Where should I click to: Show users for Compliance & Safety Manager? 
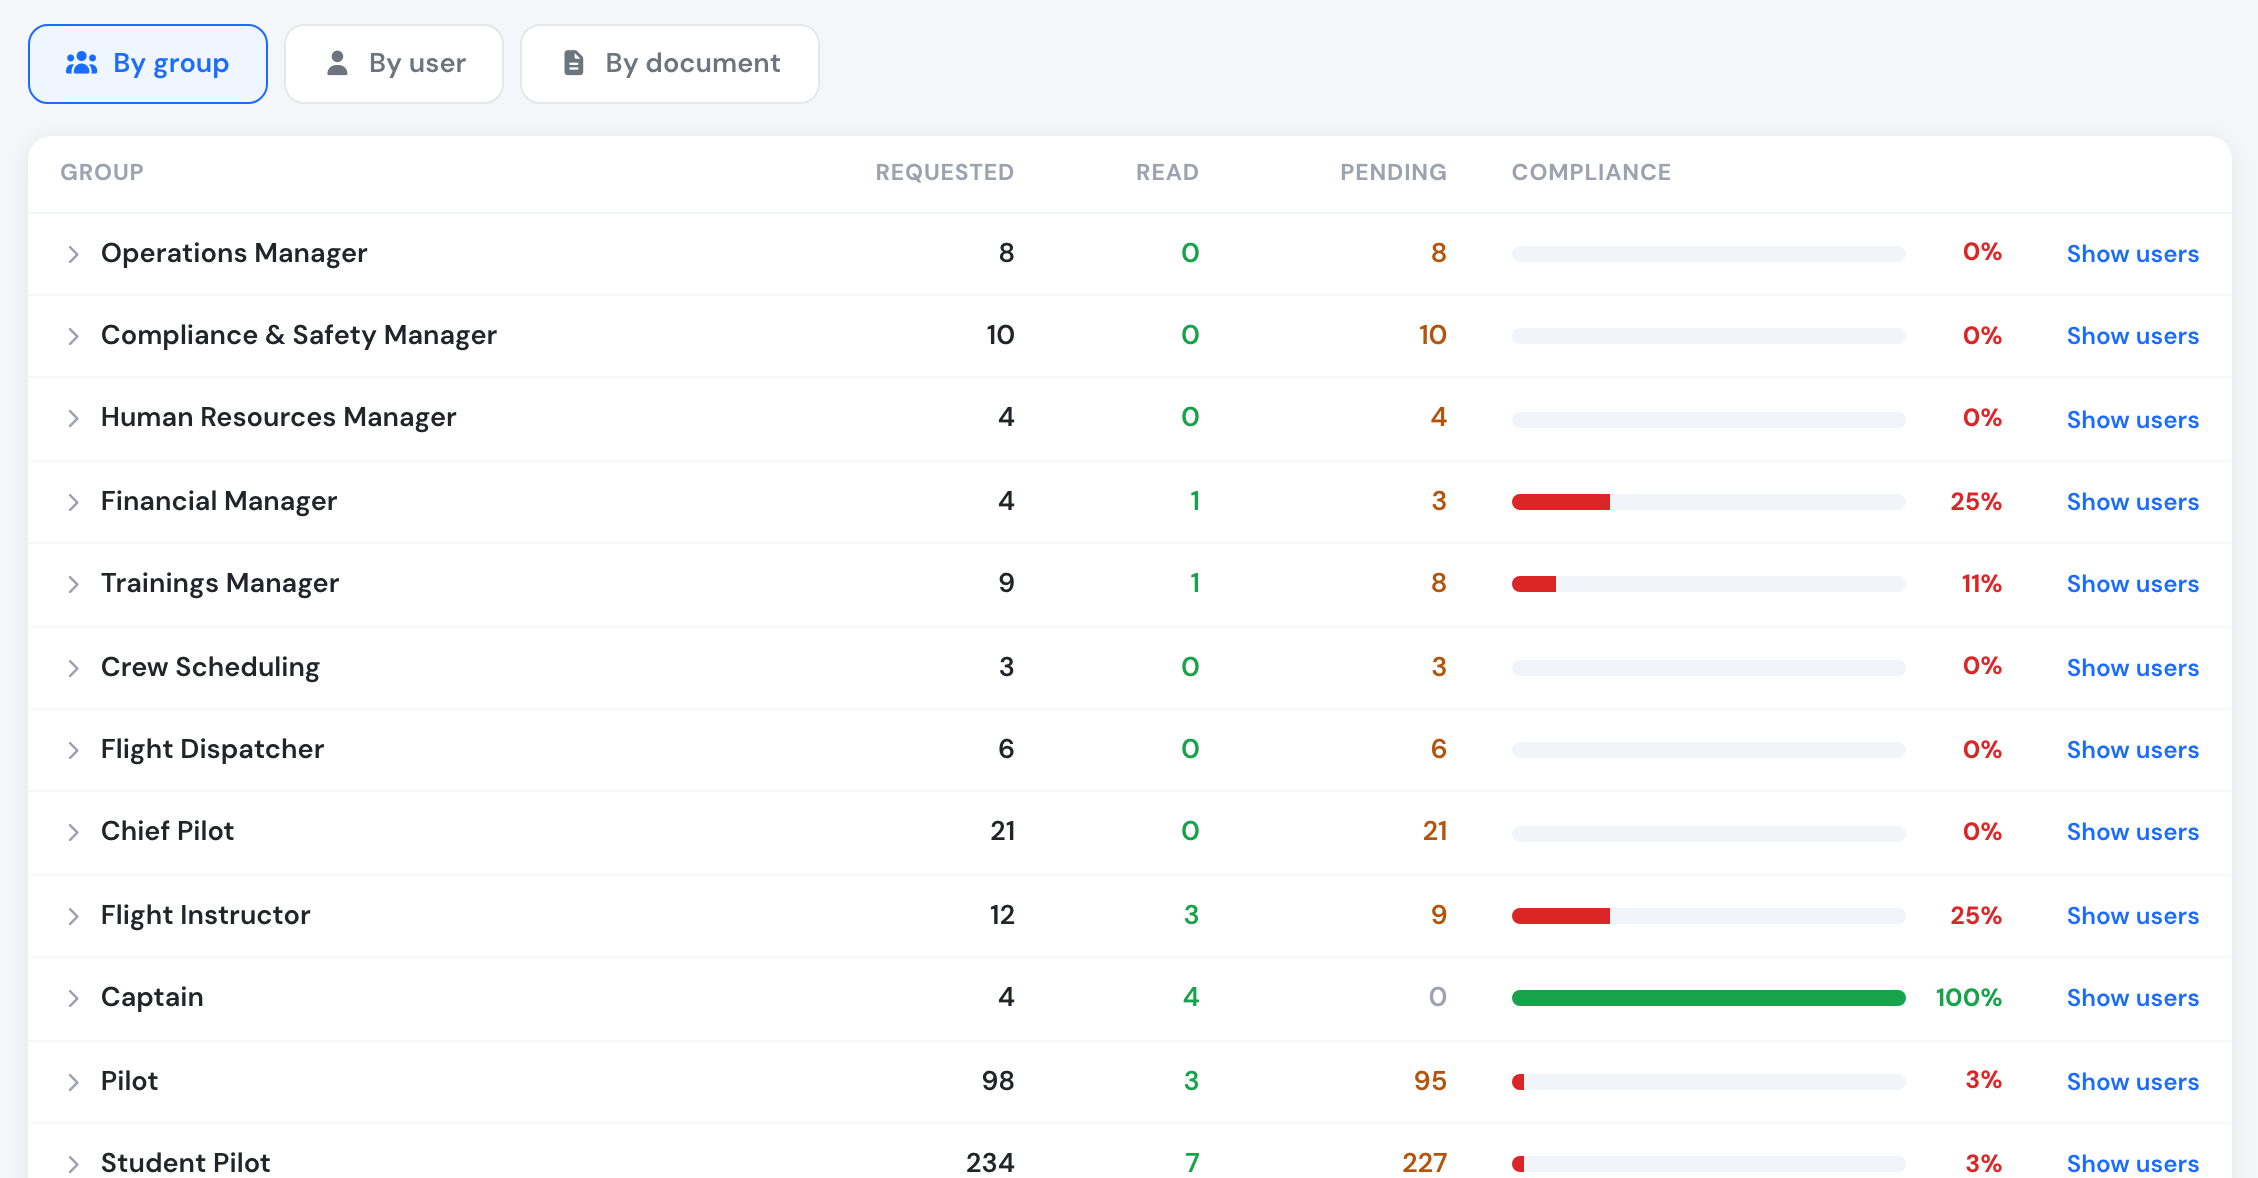(2132, 336)
